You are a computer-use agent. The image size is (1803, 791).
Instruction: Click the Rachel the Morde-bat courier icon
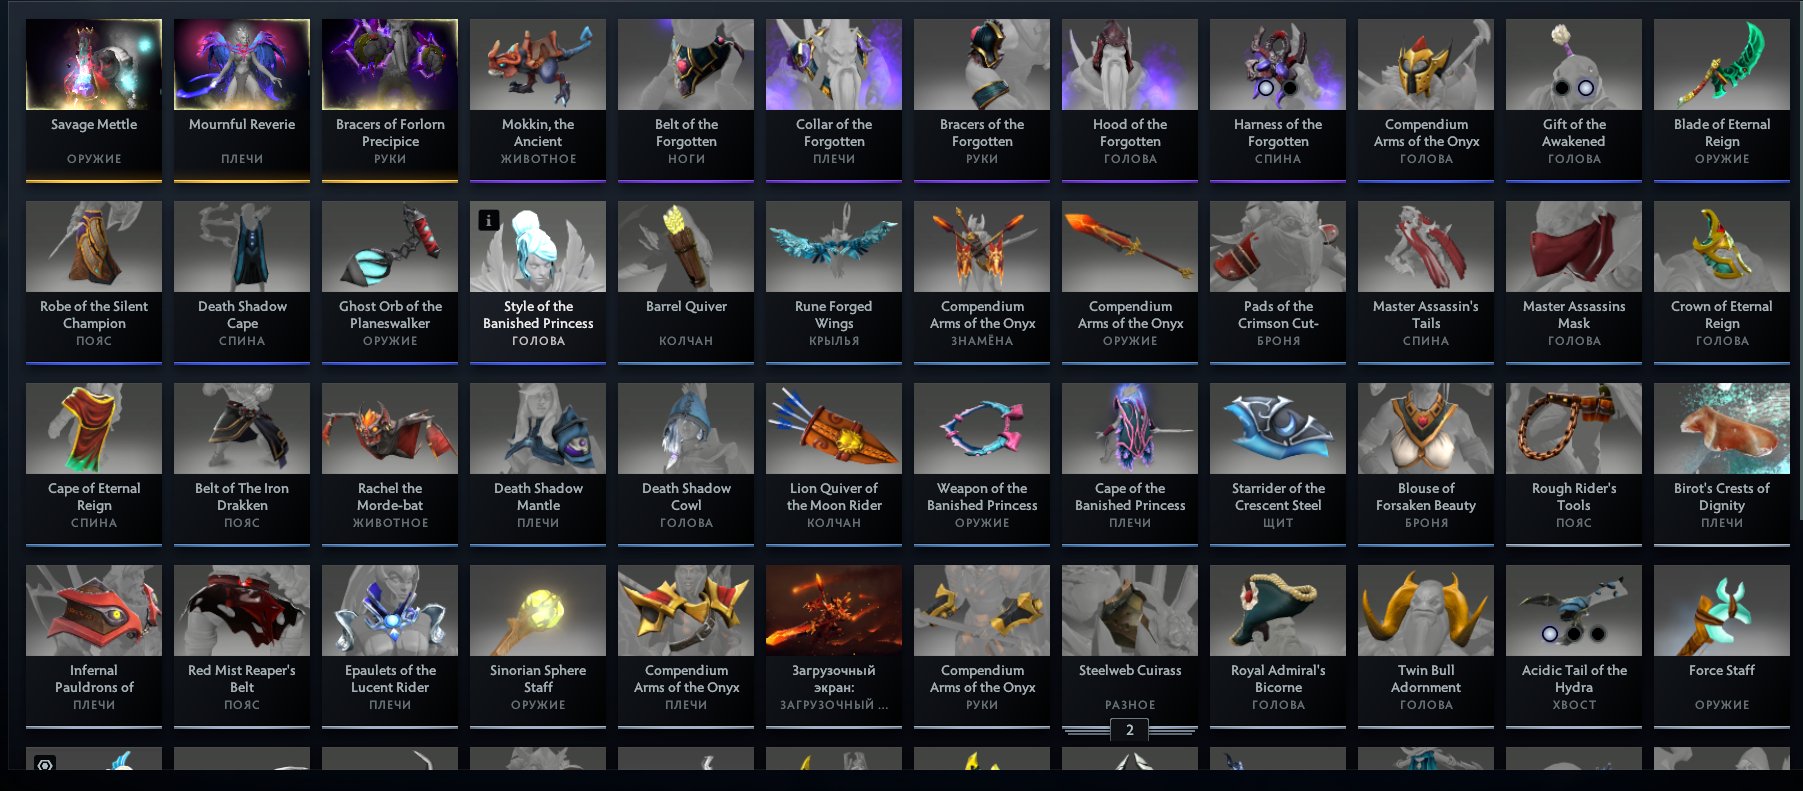point(390,429)
